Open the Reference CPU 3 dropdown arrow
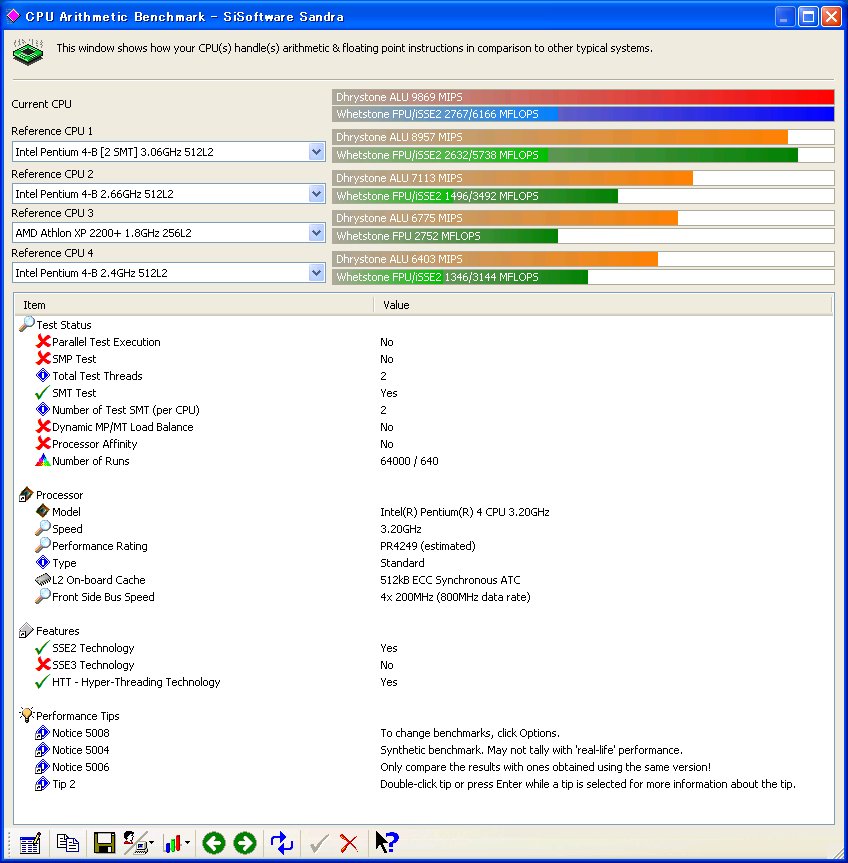848x863 pixels. (316, 233)
